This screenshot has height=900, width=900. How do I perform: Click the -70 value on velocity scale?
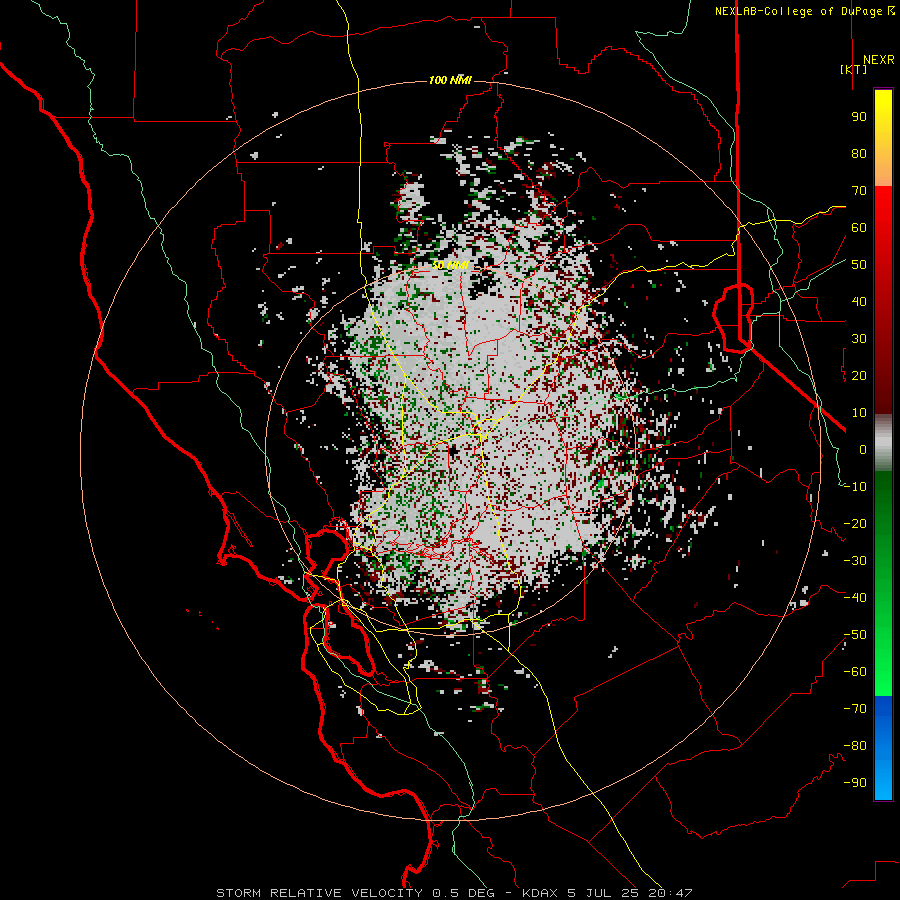[x=855, y=709]
